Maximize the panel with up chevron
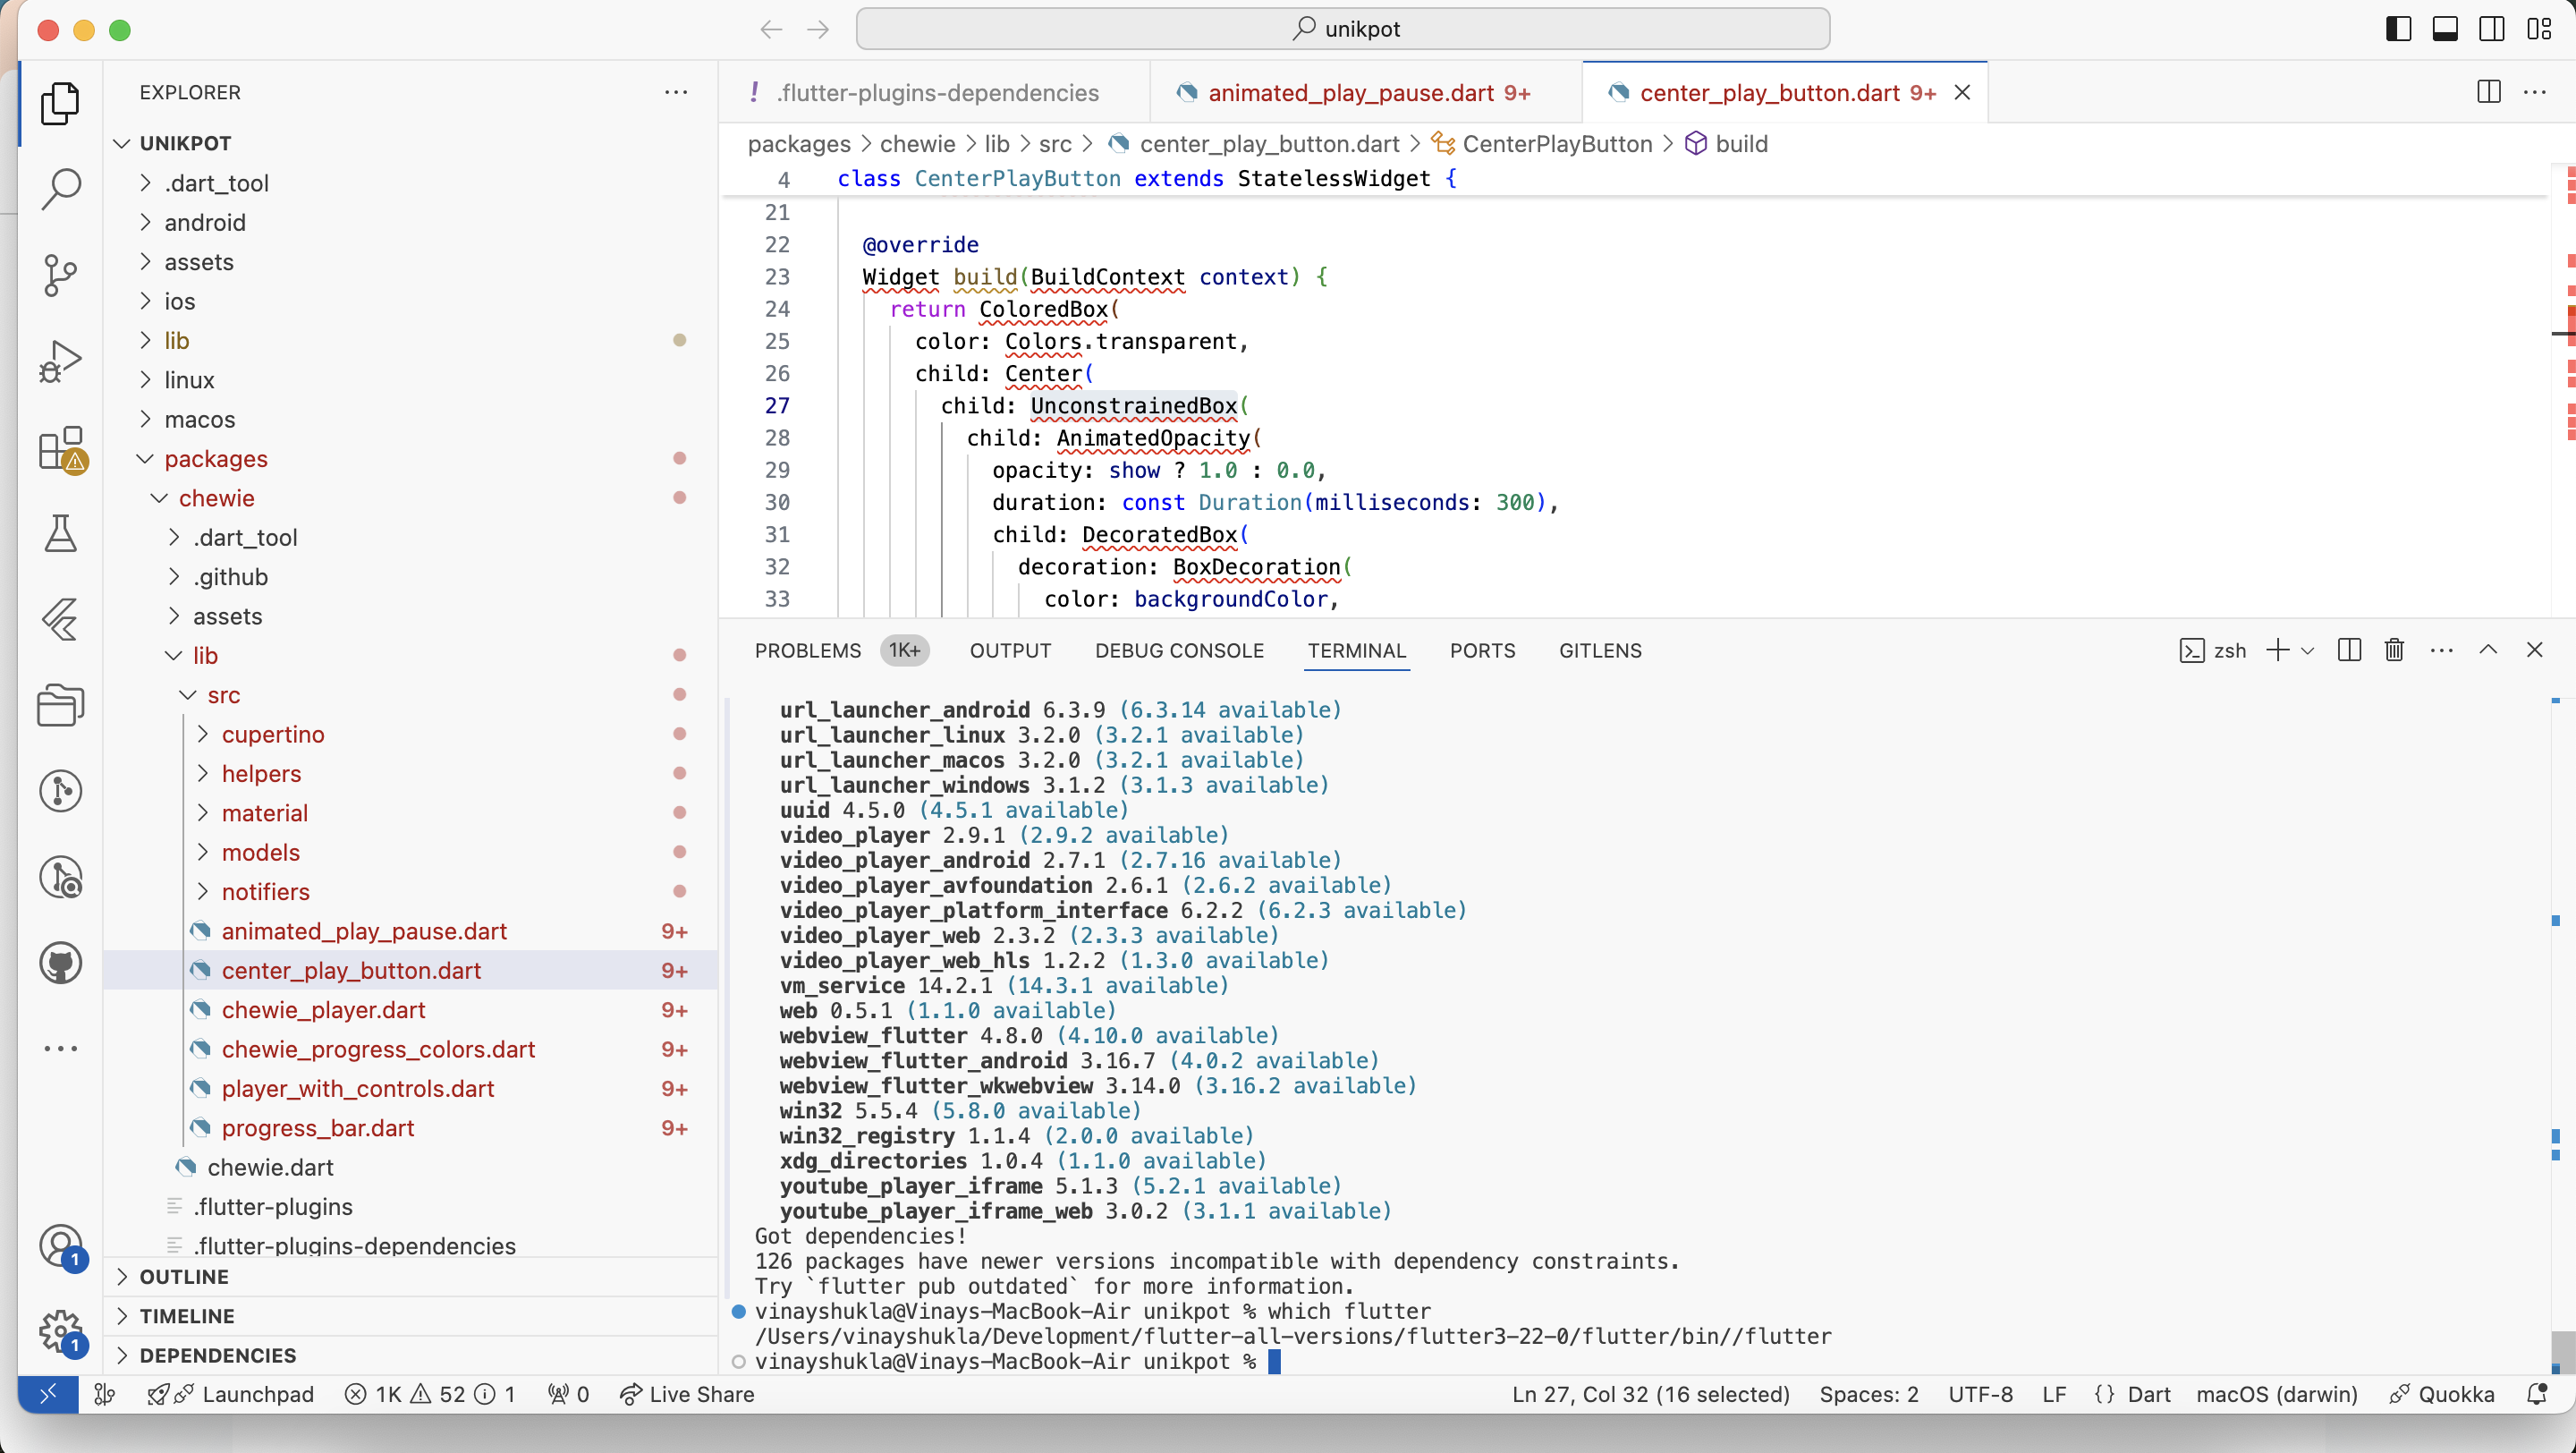The width and height of the screenshot is (2576, 1453). [2488, 650]
